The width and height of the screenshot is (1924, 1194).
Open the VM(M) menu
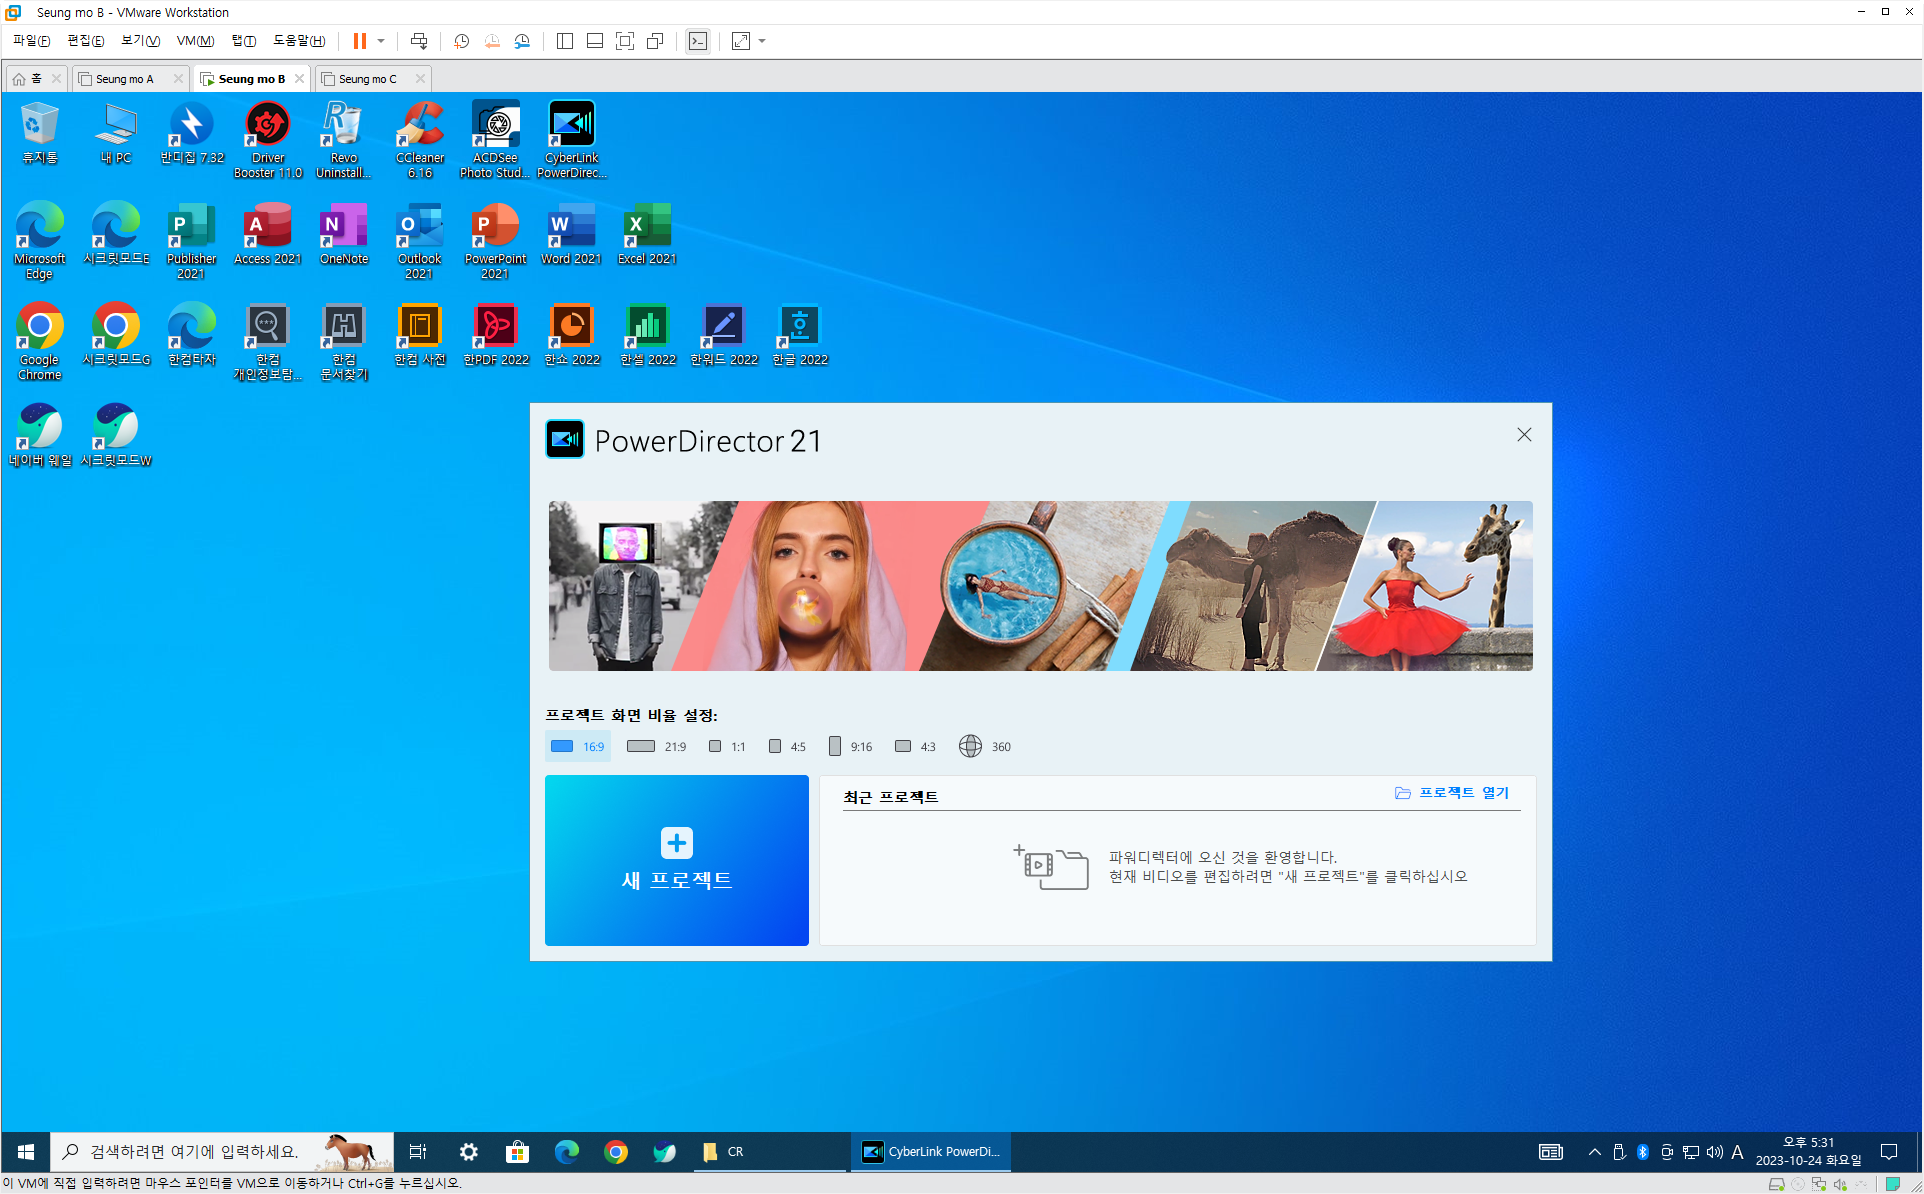195,41
